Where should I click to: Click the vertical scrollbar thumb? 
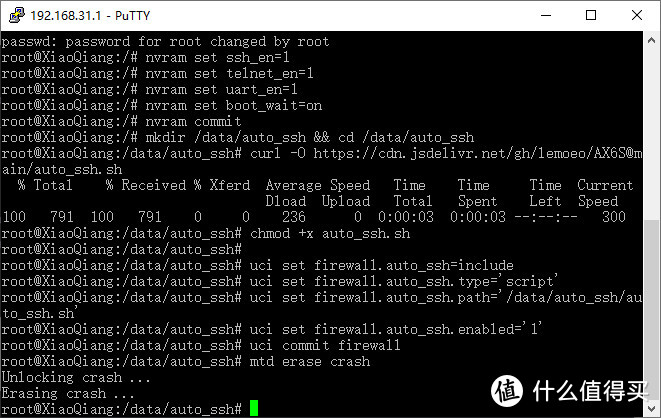pyautogui.click(x=651, y=310)
